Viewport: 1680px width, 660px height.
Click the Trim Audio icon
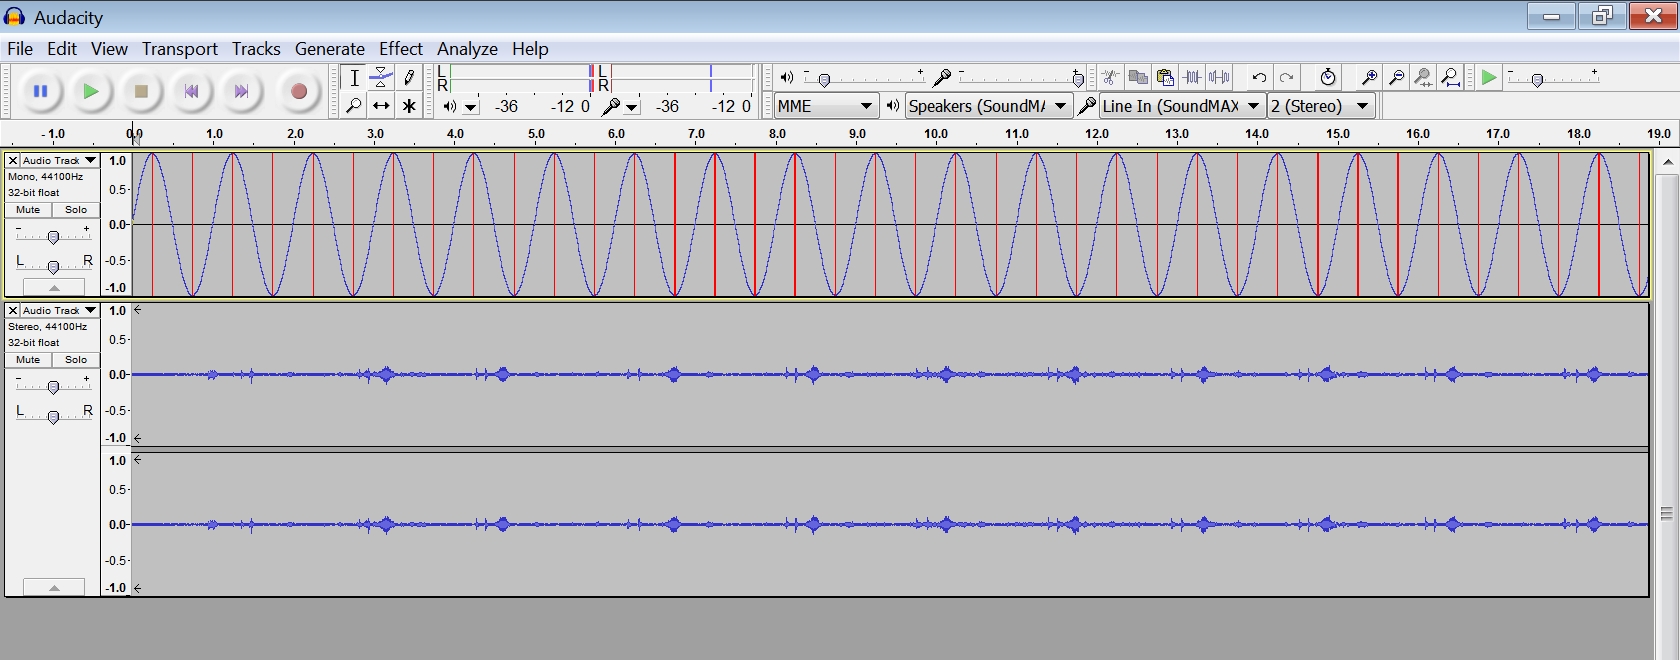(x=1192, y=78)
